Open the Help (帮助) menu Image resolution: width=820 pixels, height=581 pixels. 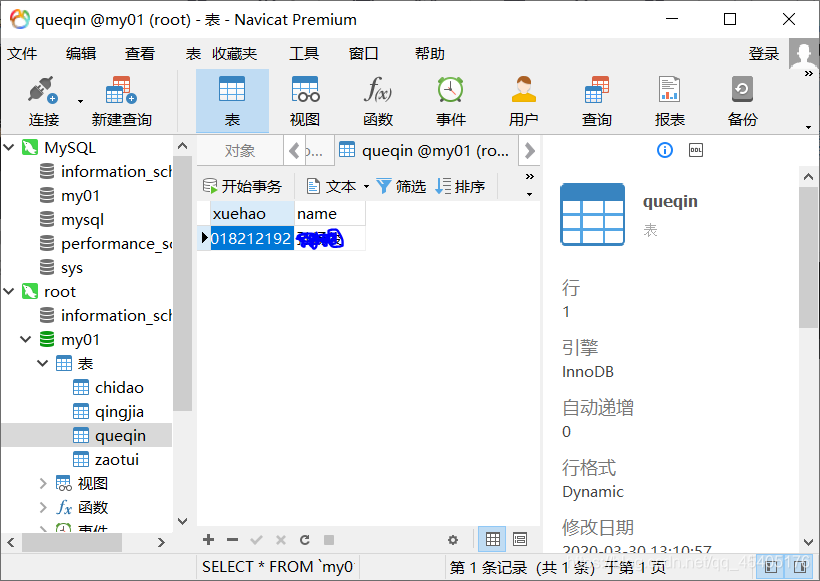tap(430, 53)
